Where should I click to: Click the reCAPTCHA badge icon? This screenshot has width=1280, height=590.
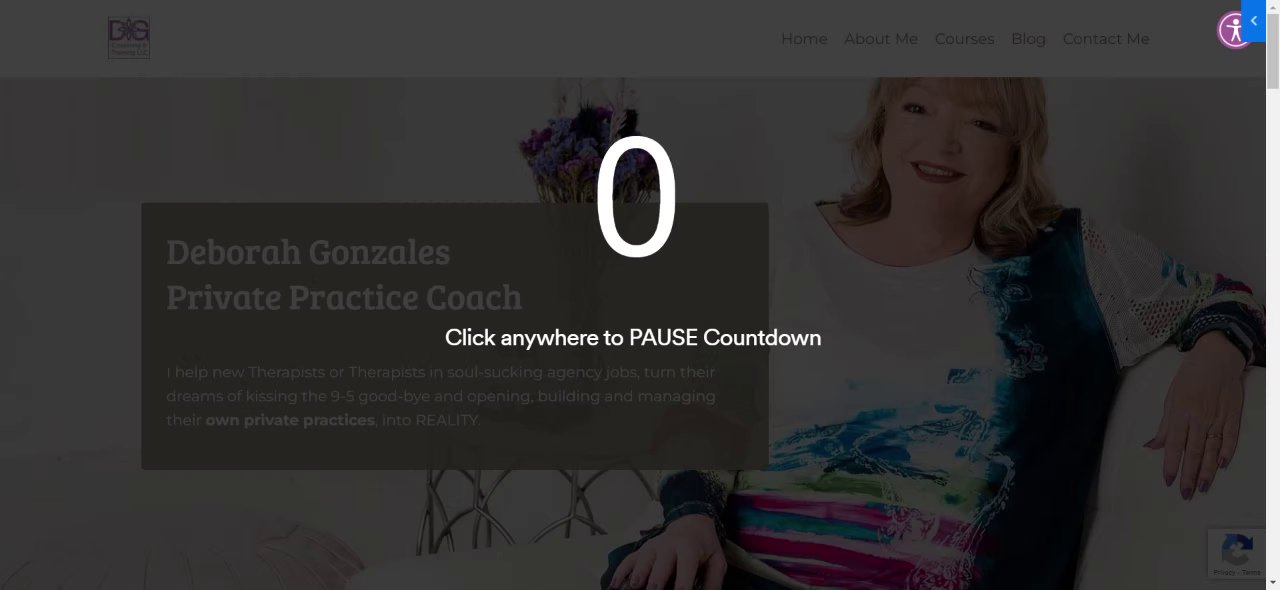point(1237,549)
